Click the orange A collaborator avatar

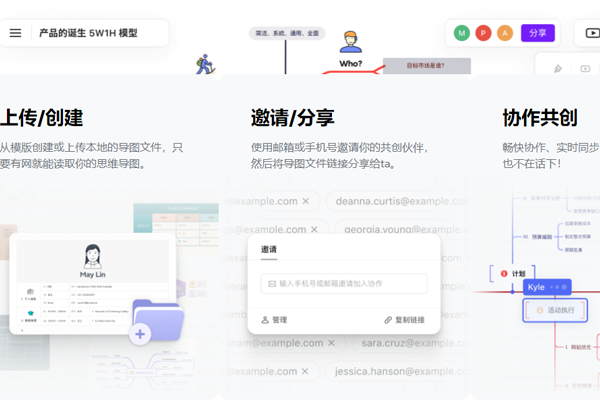click(505, 33)
